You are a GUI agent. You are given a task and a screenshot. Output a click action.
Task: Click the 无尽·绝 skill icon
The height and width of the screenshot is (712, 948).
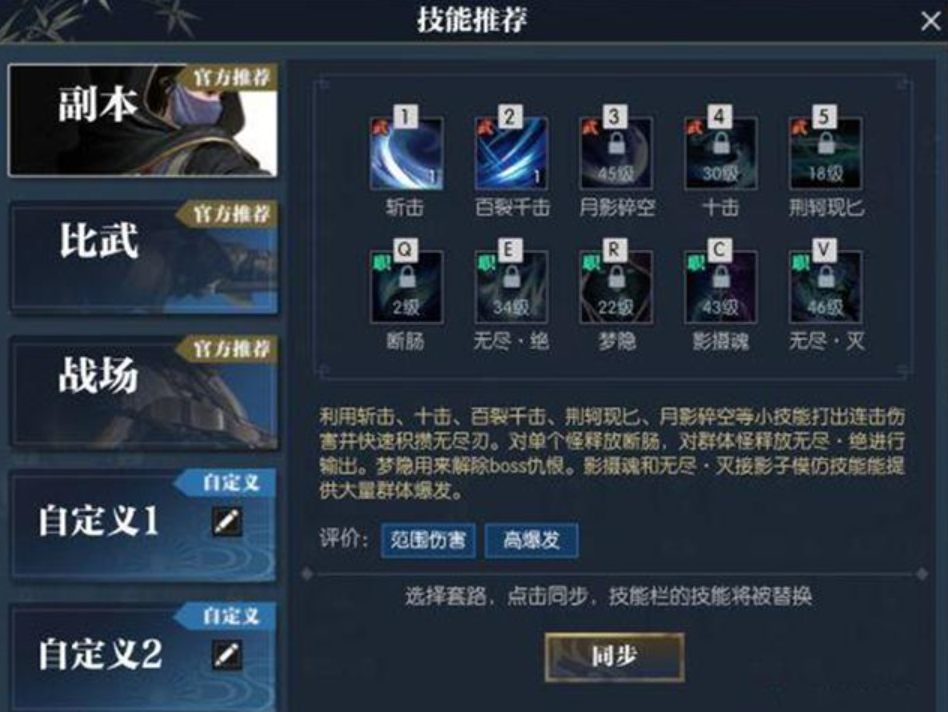pos(511,287)
